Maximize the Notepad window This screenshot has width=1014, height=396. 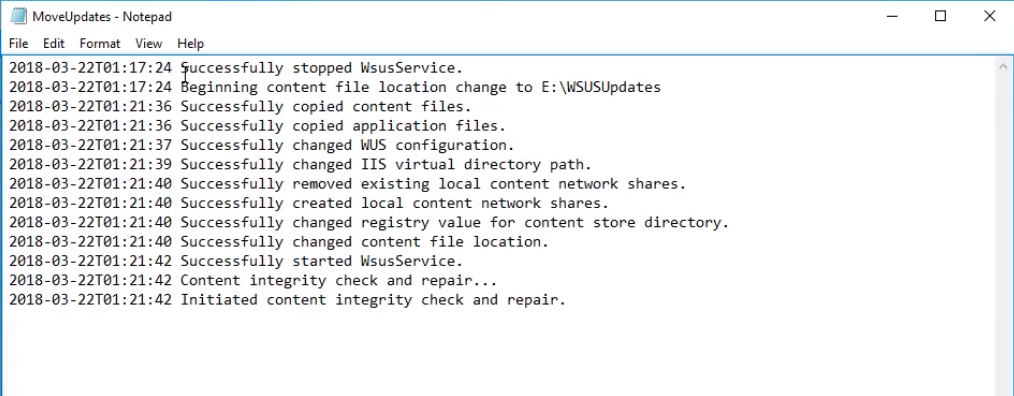940,16
